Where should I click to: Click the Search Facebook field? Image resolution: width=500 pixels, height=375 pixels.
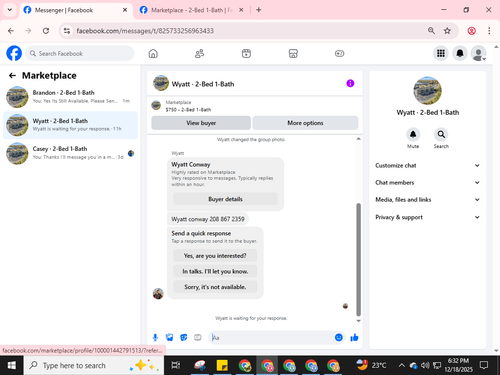pyautogui.click(x=80, y=53)
